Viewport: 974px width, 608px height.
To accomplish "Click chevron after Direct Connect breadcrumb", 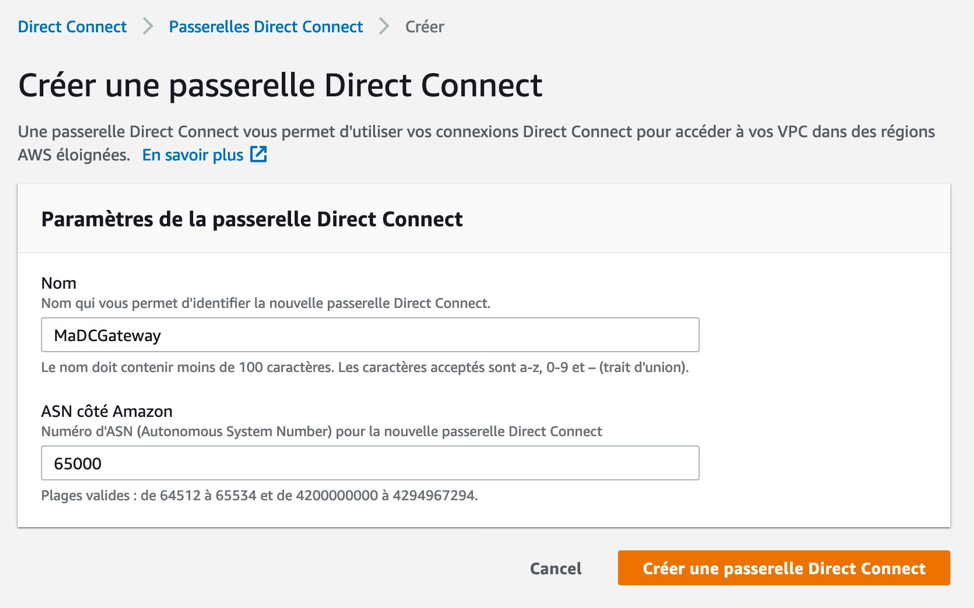I will coord(148,27).
